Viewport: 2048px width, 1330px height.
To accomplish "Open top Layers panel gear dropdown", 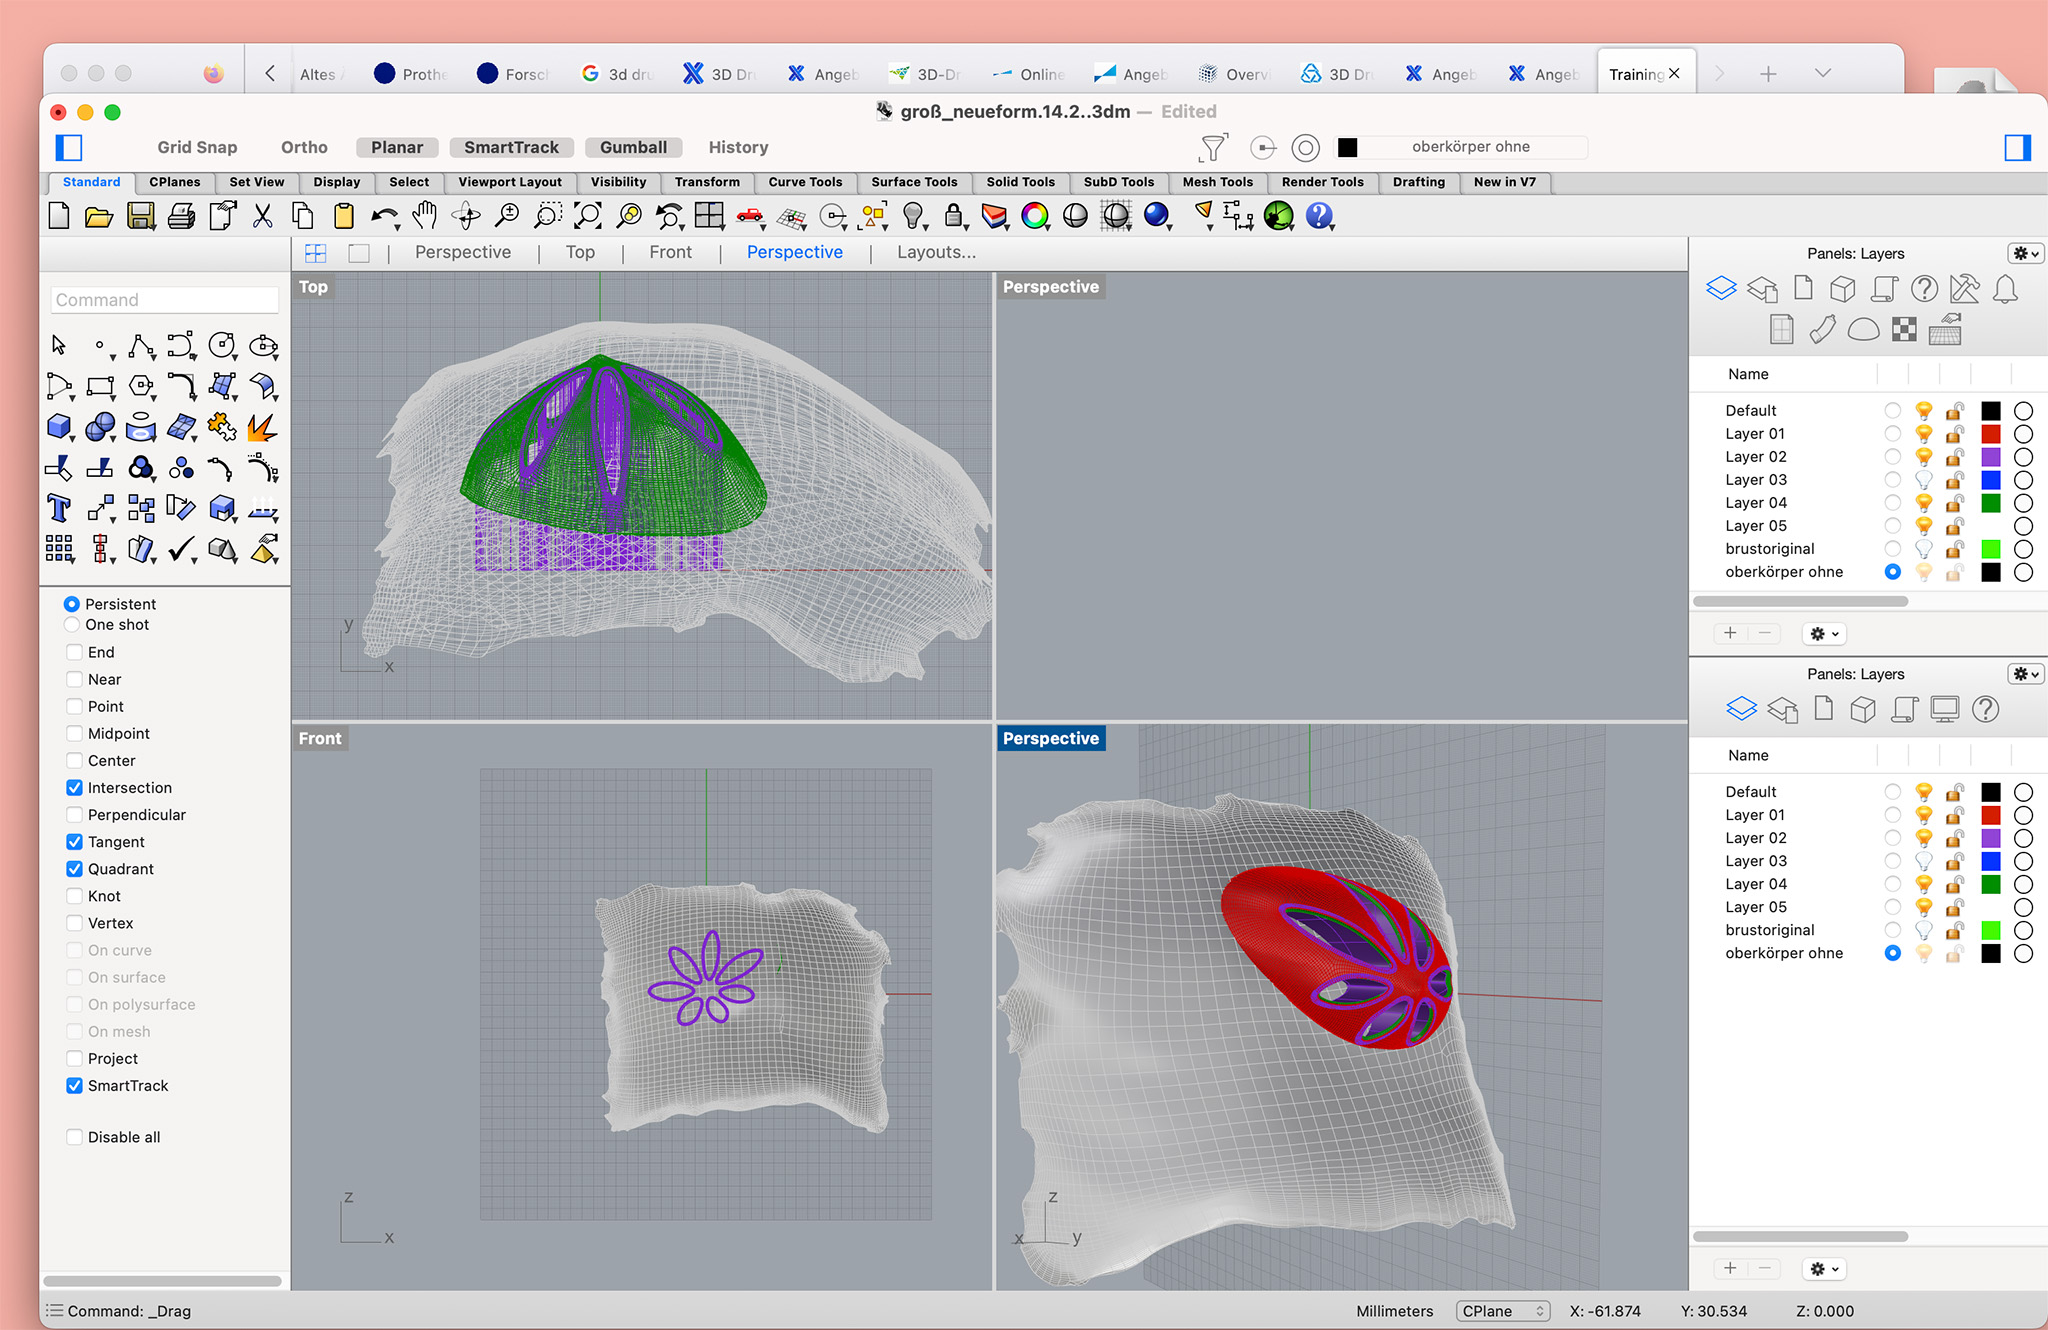I will point(2025,254).
